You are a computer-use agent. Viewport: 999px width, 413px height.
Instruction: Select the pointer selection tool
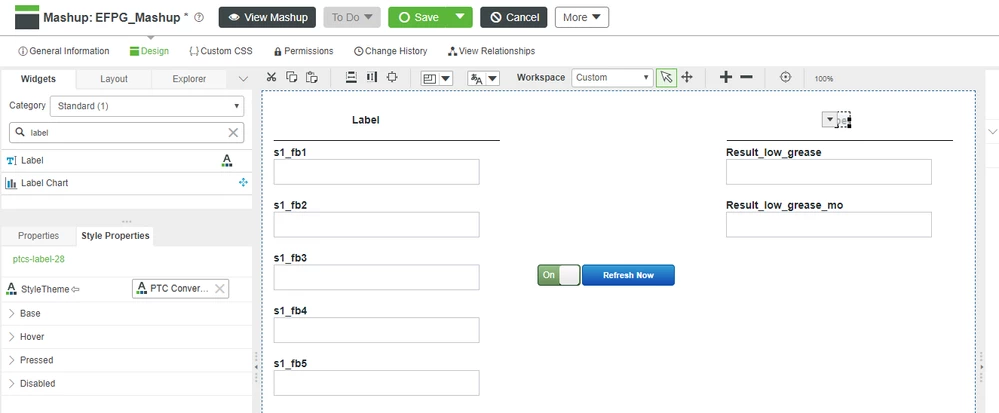pyautogui.click(x=666, y=77)
